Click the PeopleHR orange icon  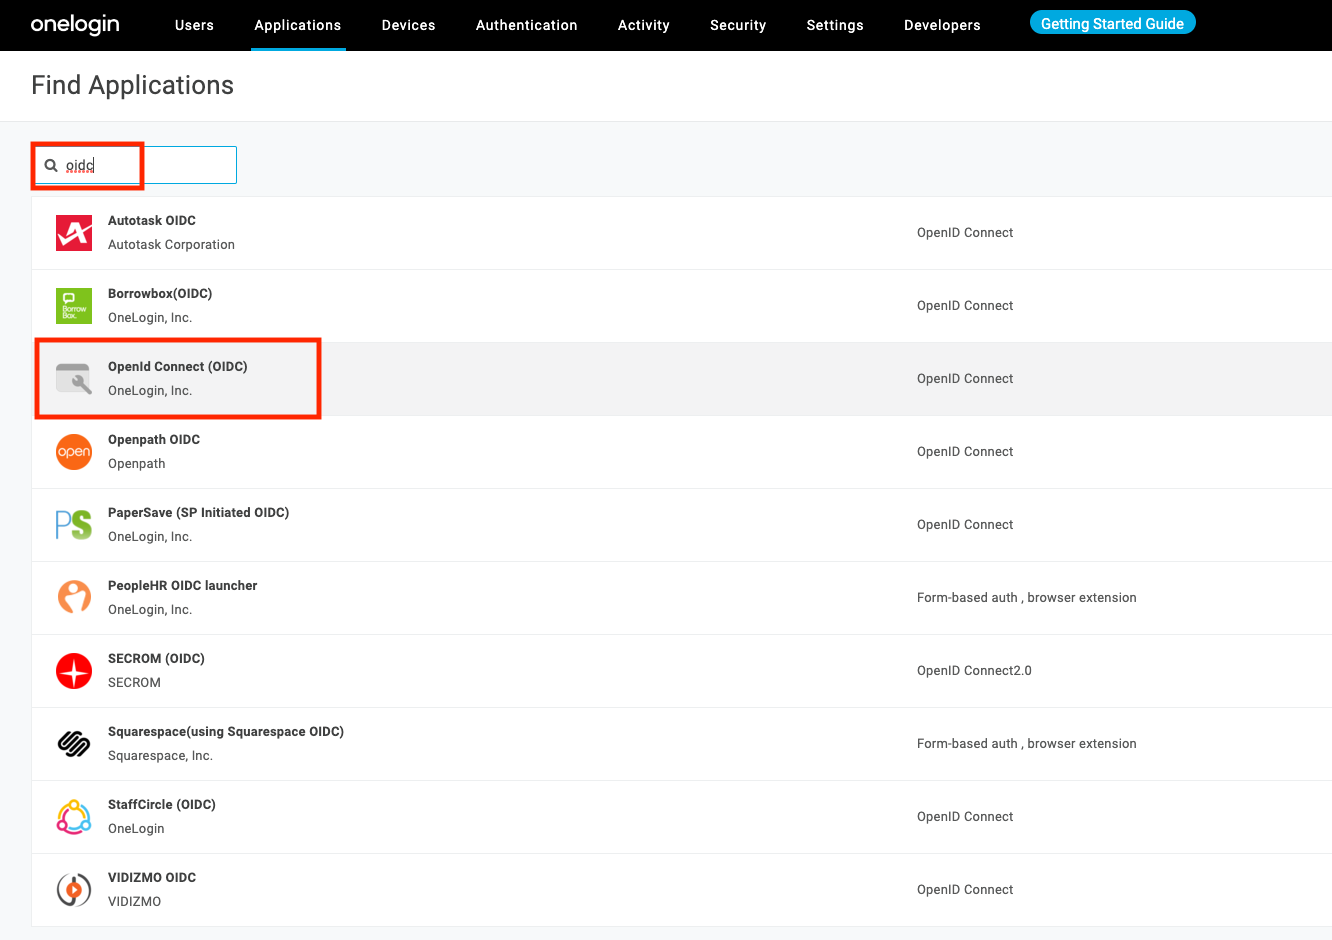(74, 598)
